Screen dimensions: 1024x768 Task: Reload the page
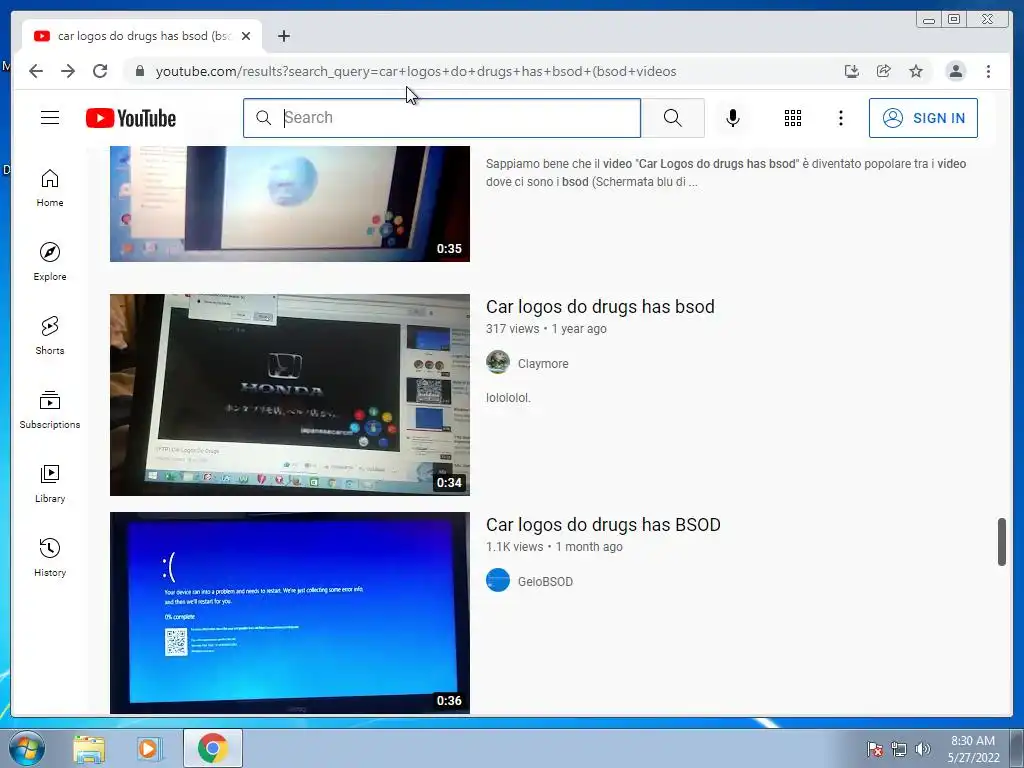click(x=100, y=71)
